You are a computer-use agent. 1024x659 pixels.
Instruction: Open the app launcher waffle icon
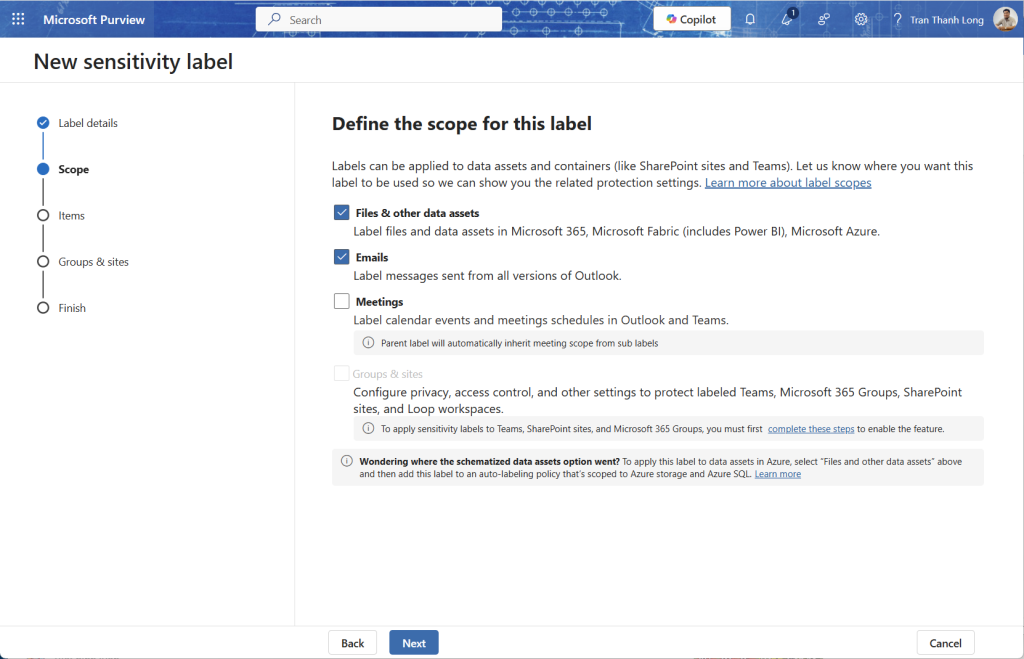18,19
